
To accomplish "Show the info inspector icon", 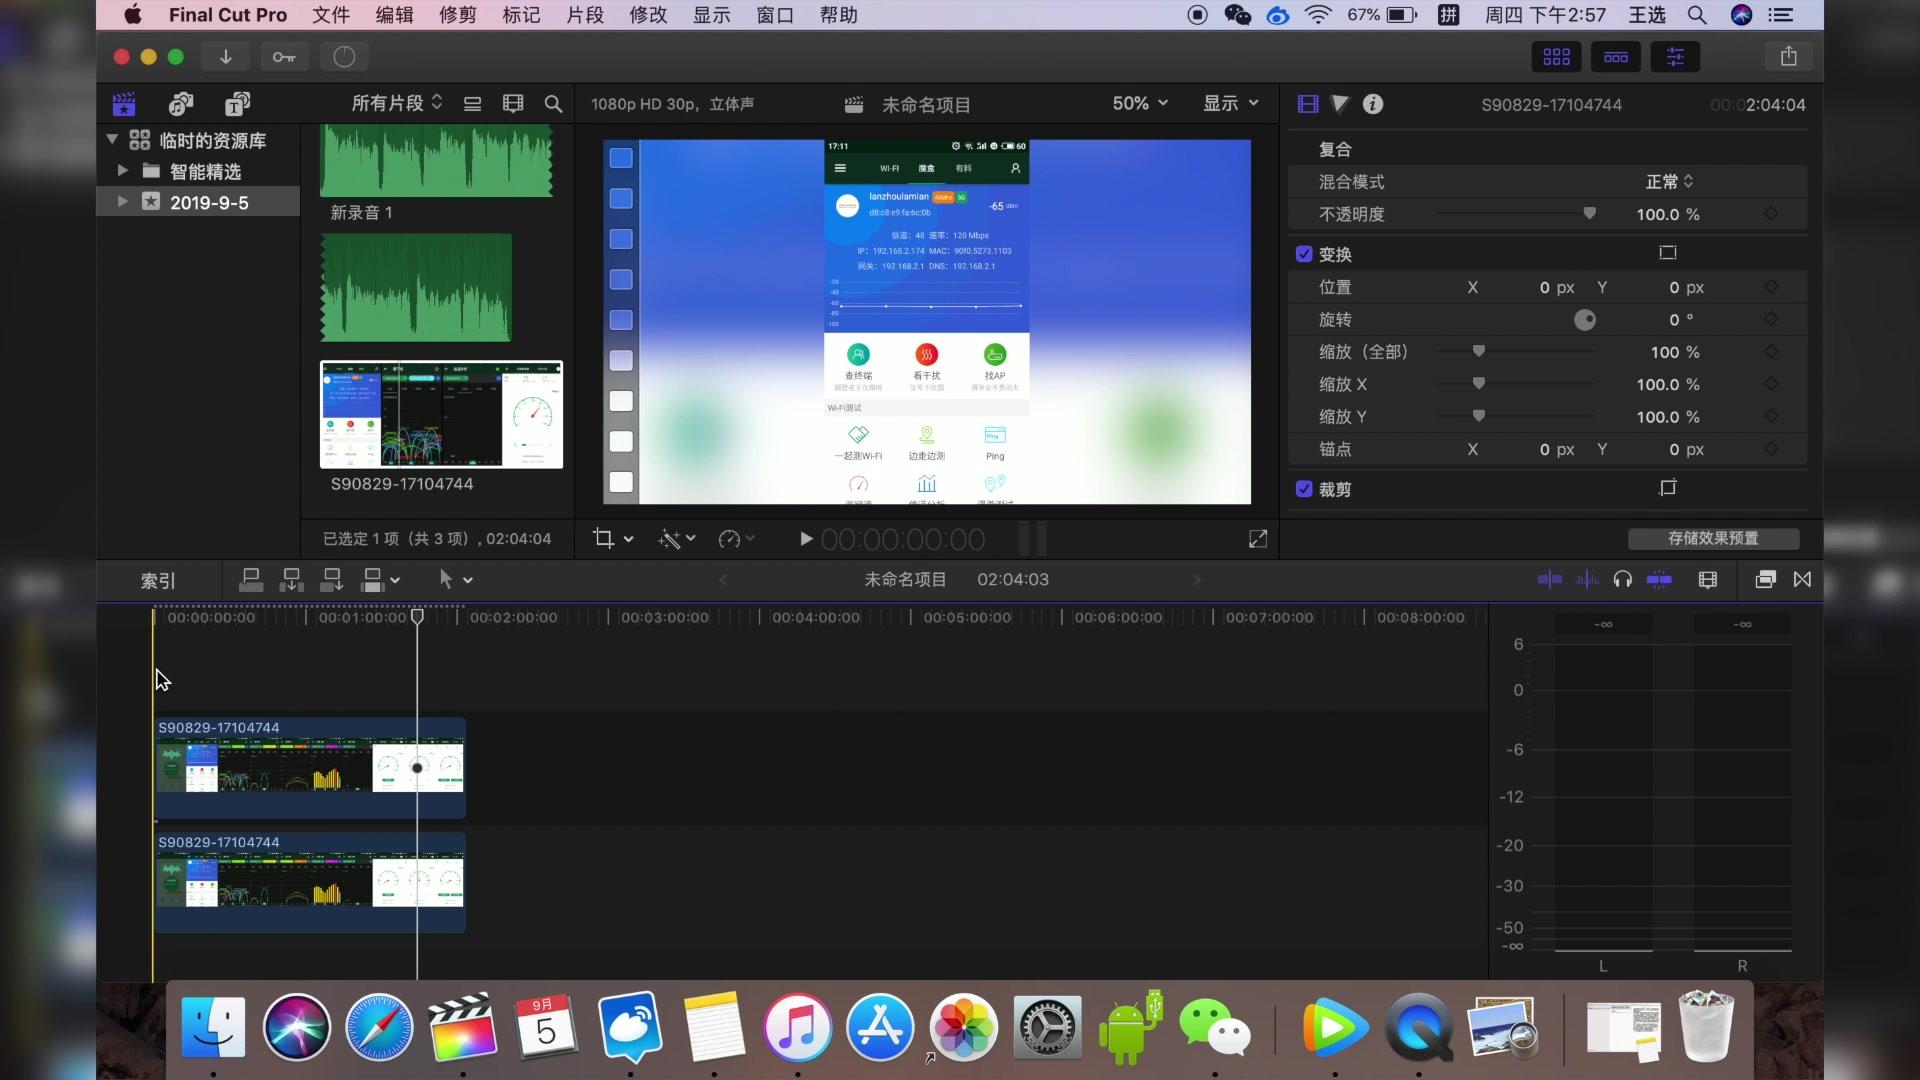I will [x=1373, y=104].
